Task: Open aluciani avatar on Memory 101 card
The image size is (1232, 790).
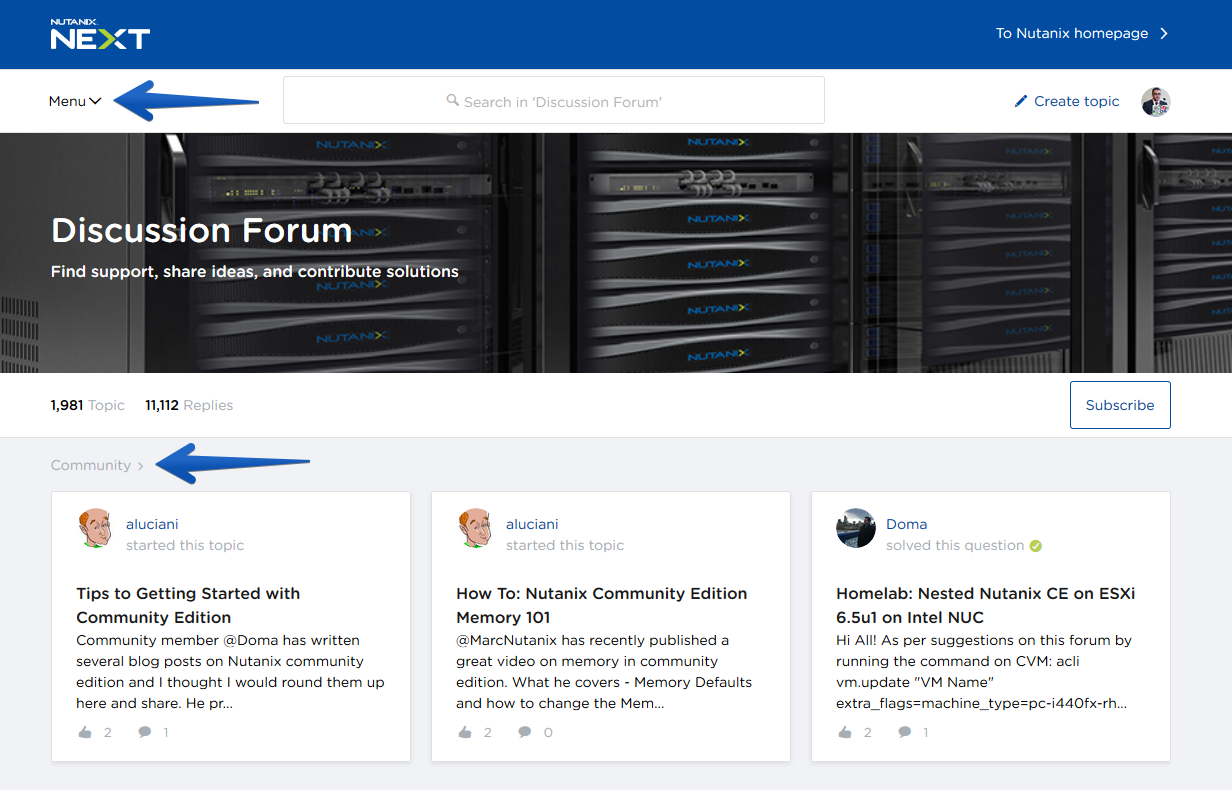Action: [475, 528]
